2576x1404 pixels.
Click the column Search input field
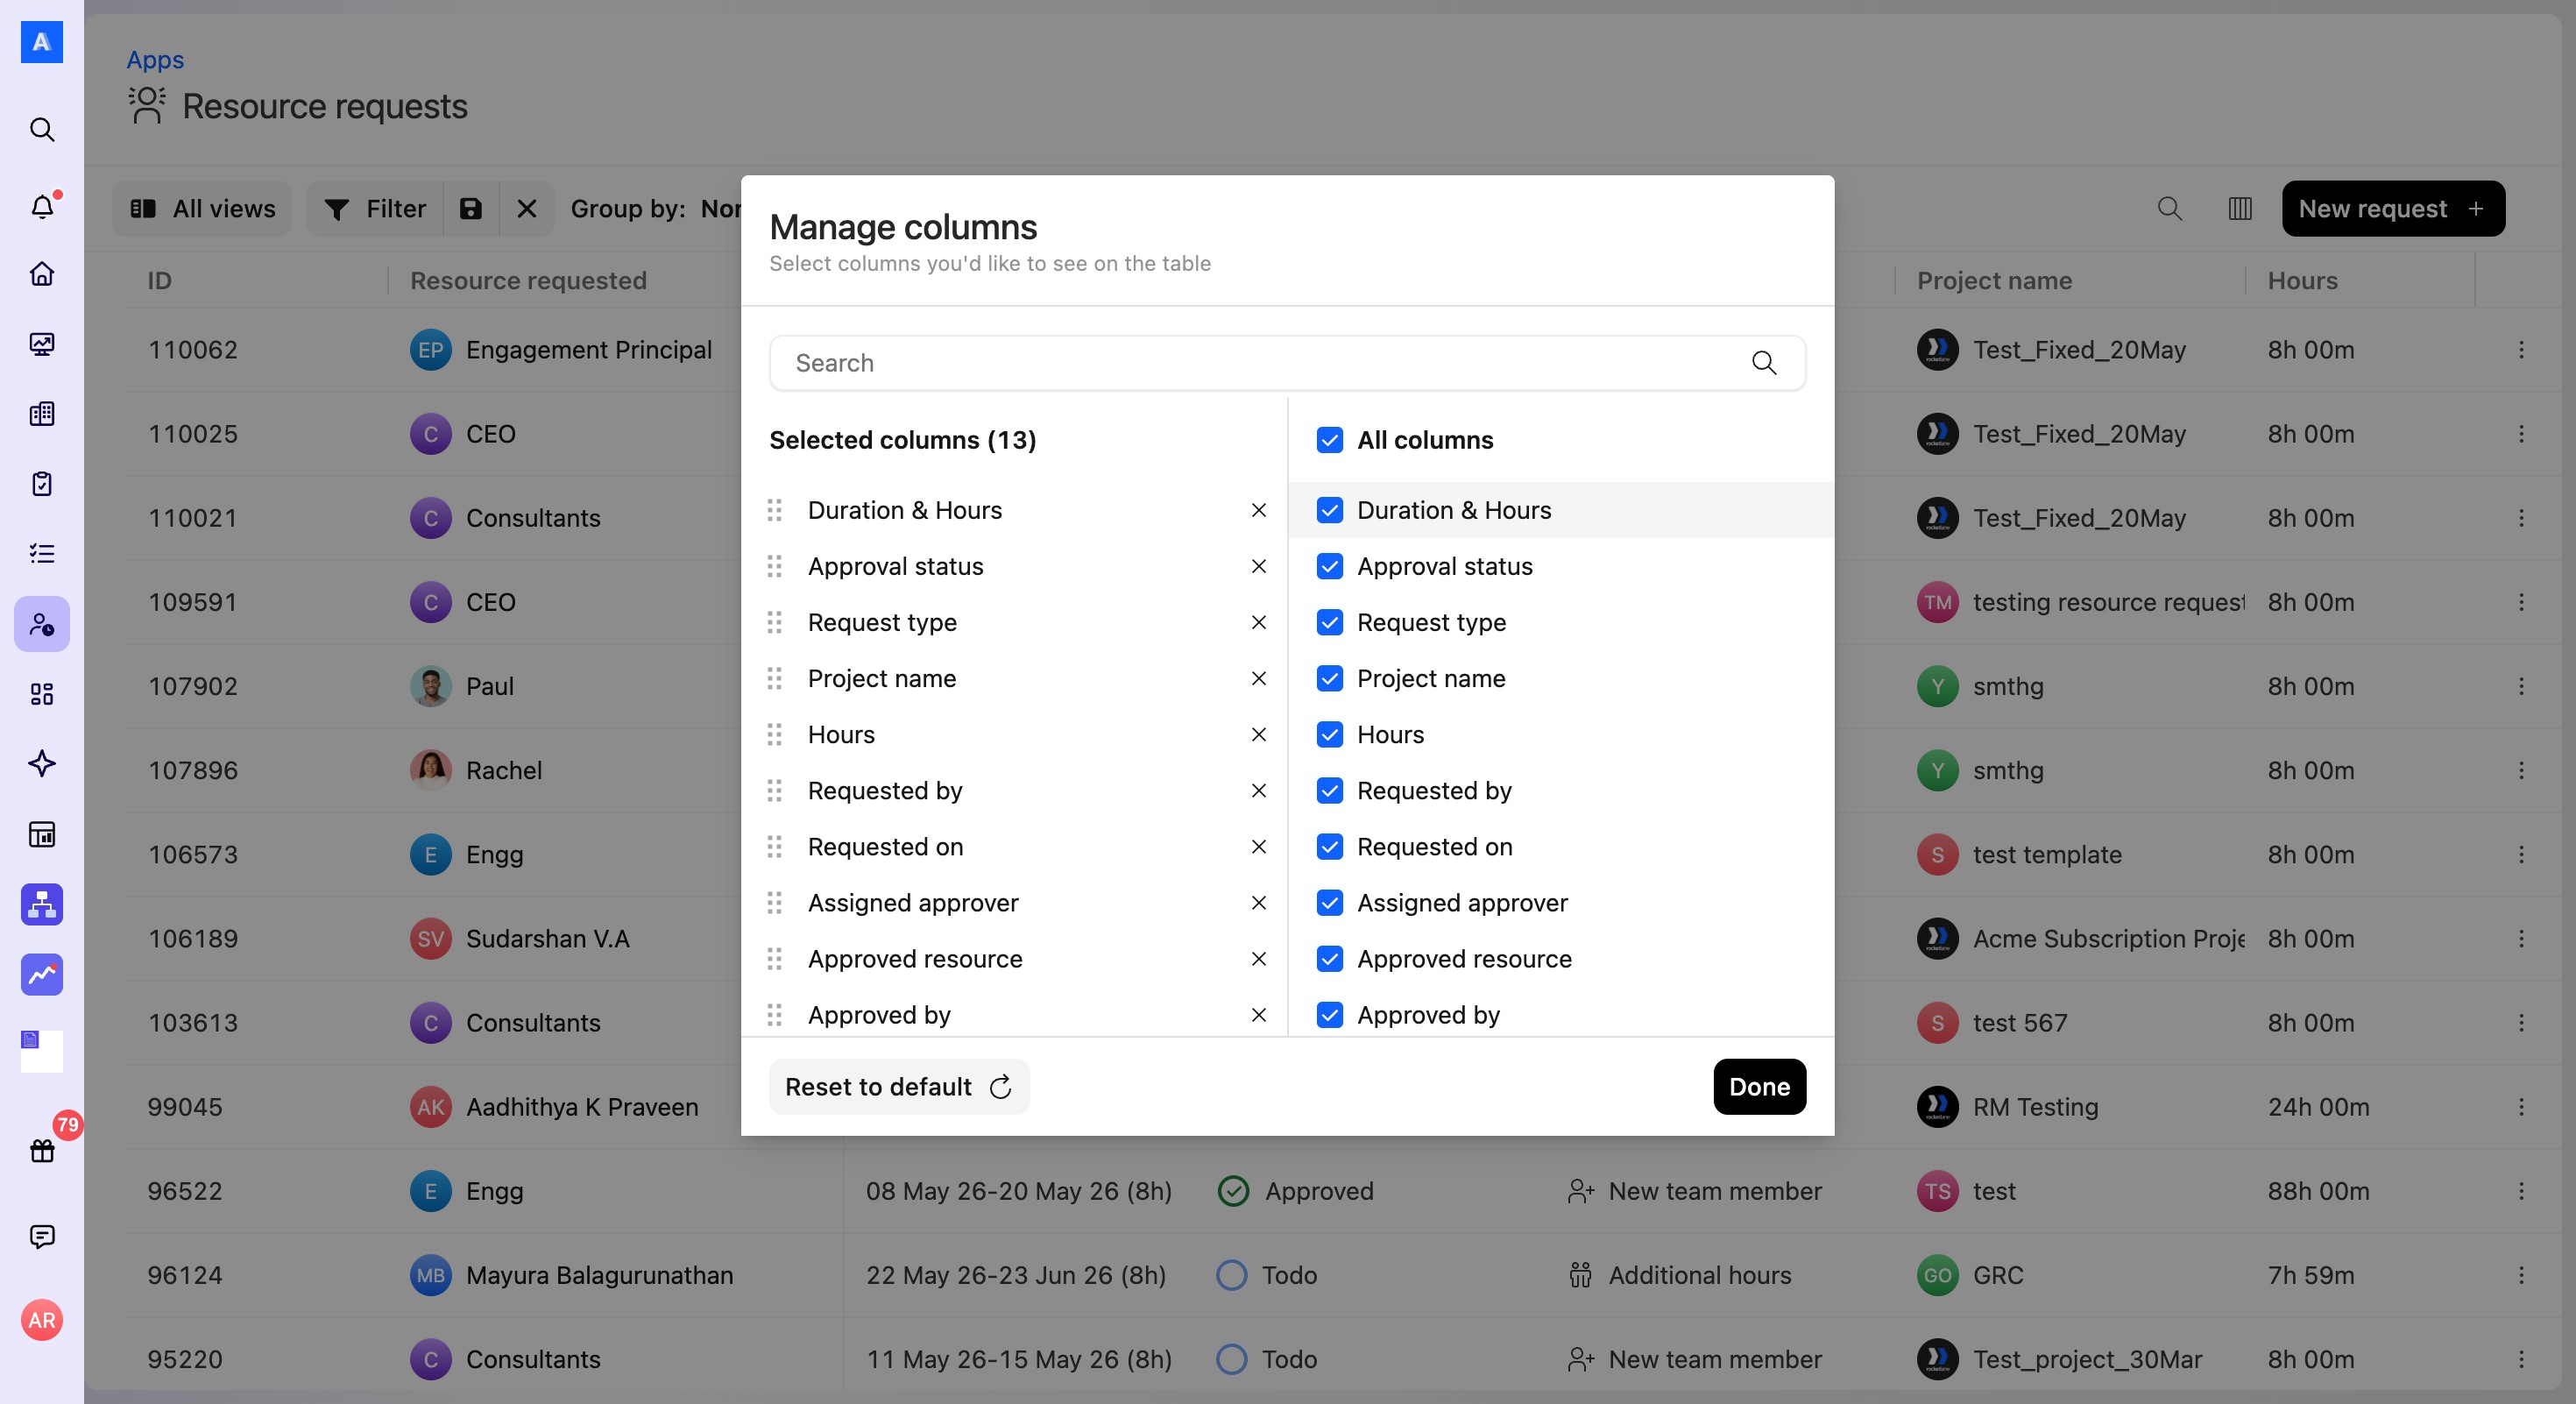click(x=1287, y=363)
